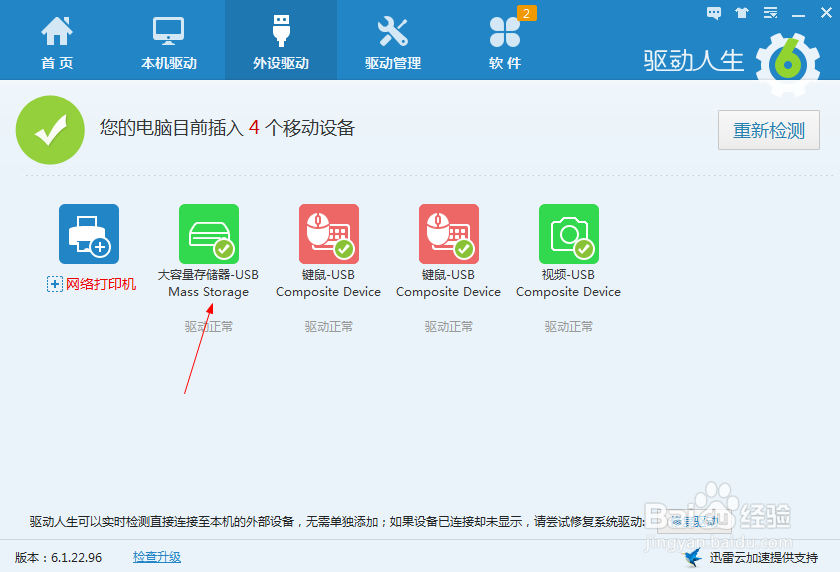Click the 修复驱动 repair driver button

[x=695, y=521]
